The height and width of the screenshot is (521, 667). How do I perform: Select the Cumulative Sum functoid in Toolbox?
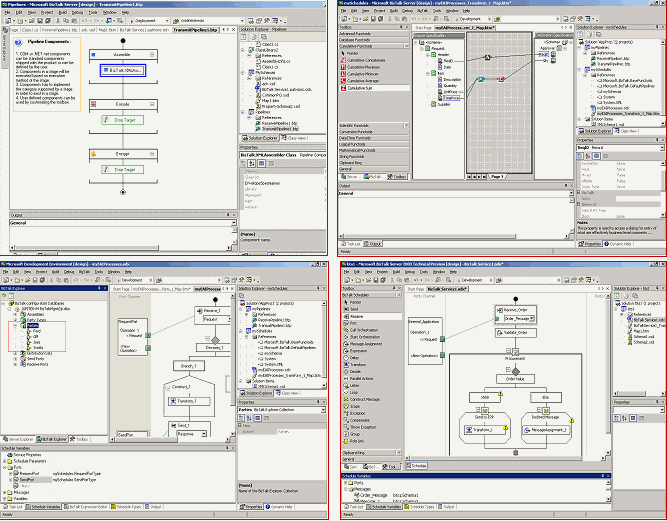359,88
